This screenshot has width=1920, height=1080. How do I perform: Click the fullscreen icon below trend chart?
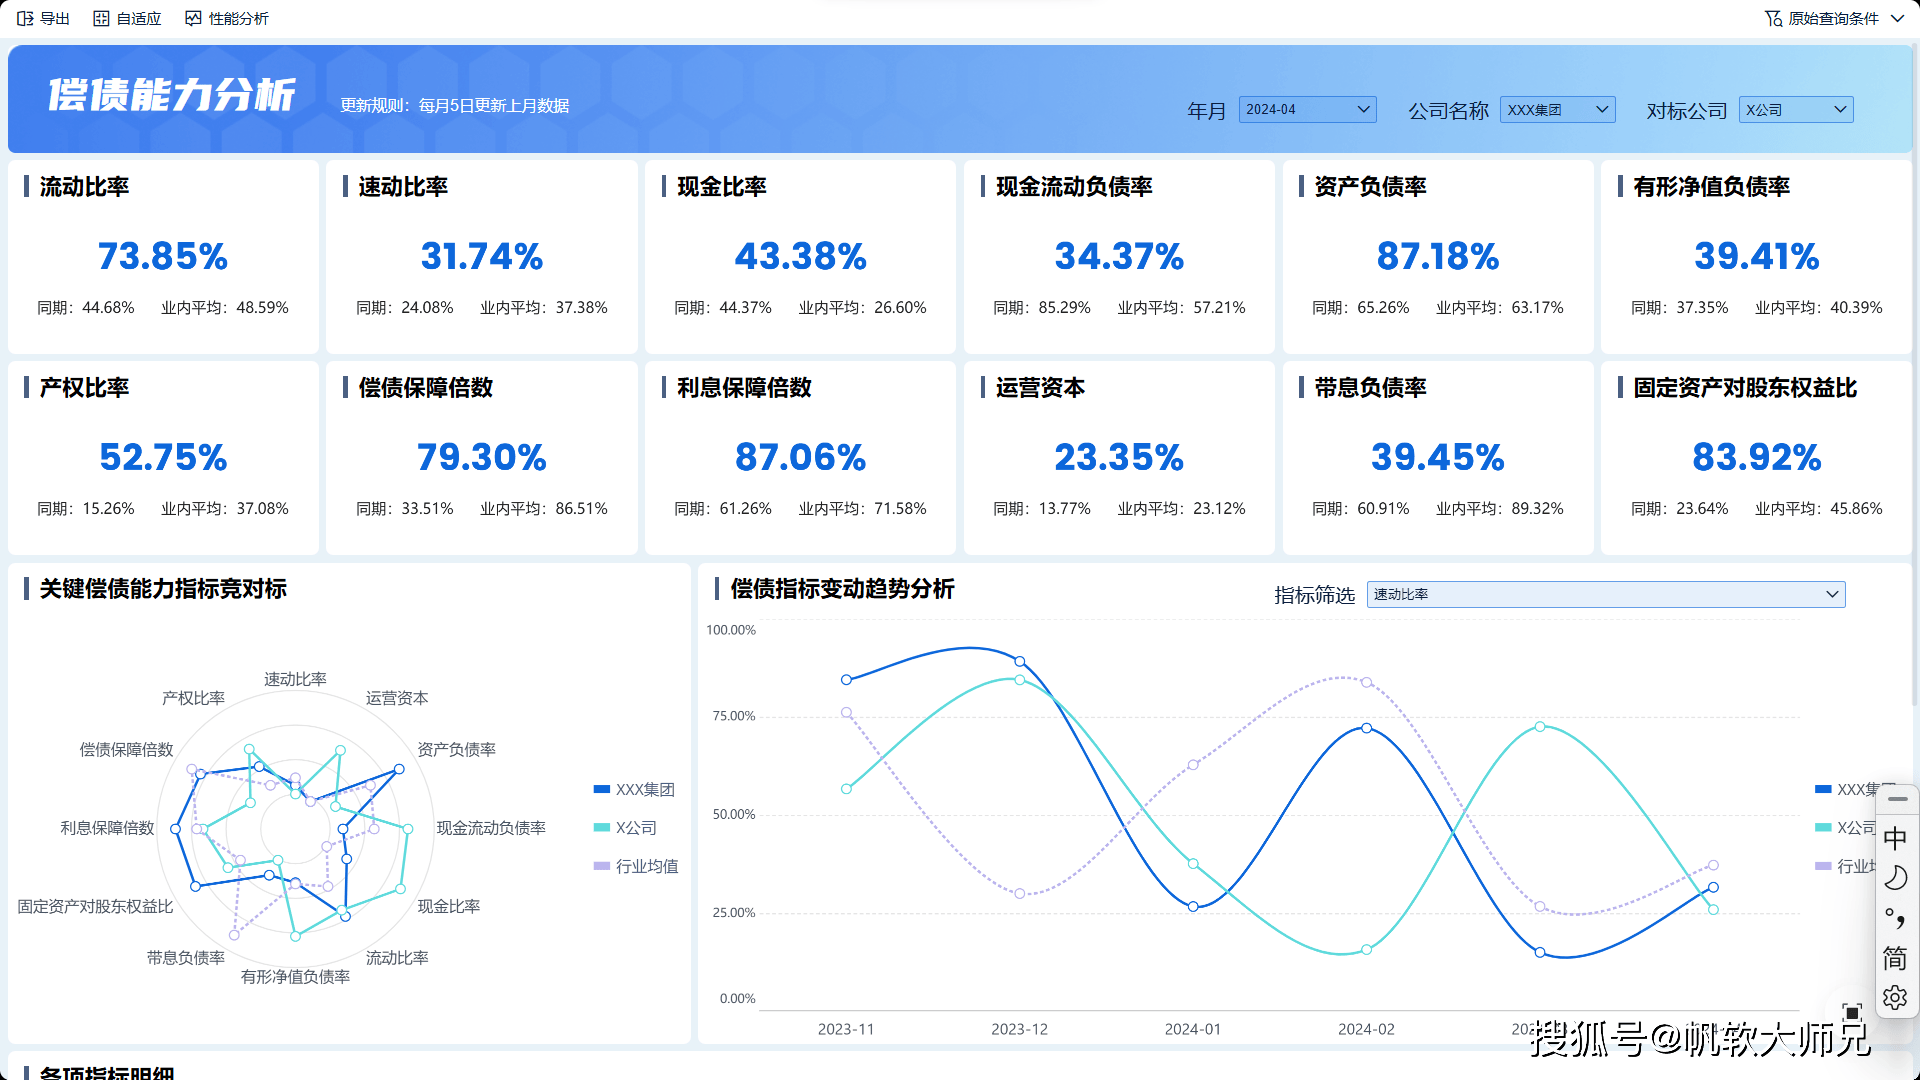point(1852,1012)
